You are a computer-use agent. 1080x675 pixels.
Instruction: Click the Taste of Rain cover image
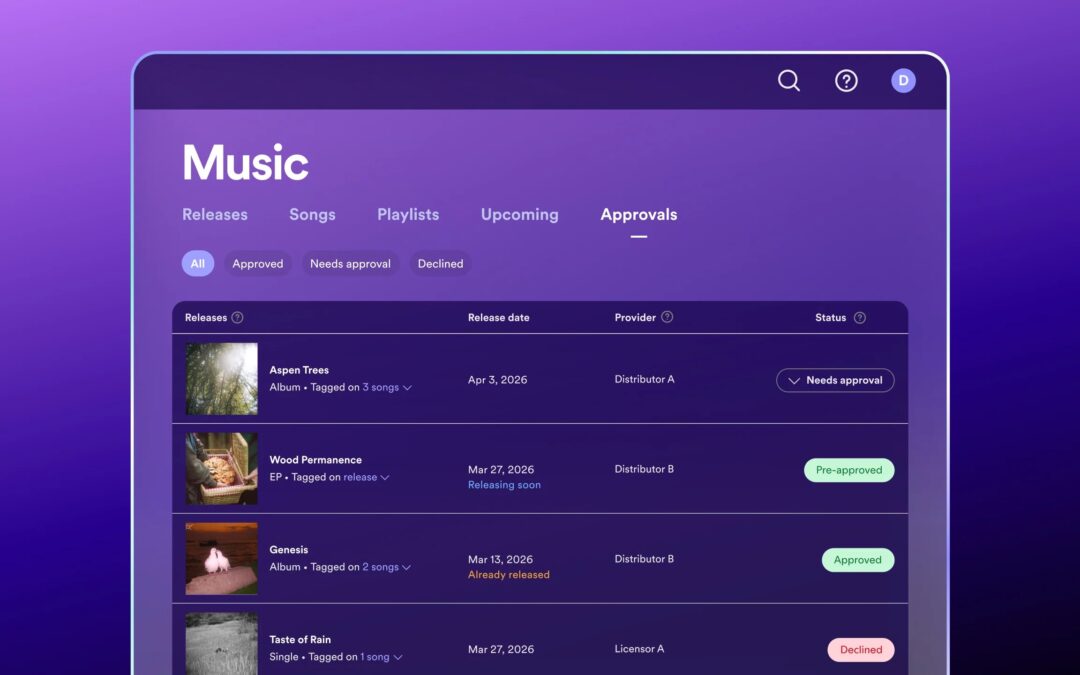[x=221, y=645]
